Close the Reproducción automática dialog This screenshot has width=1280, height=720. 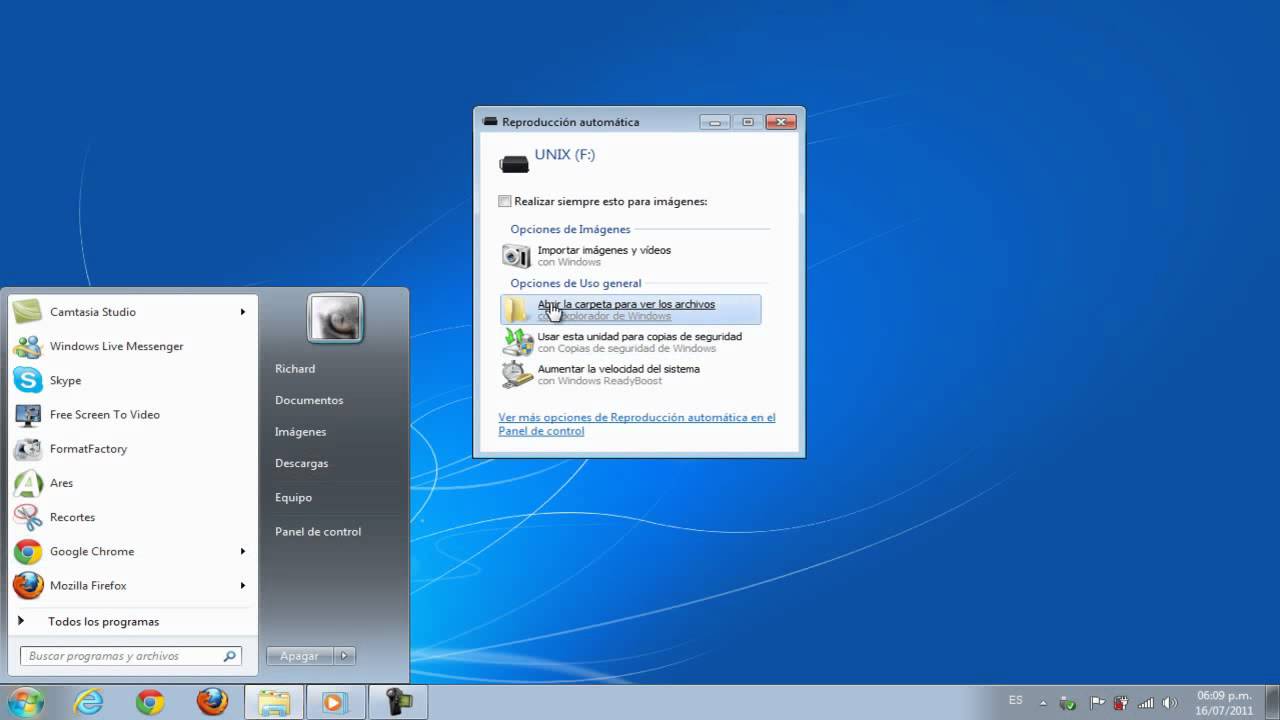[x=781, y=122]
